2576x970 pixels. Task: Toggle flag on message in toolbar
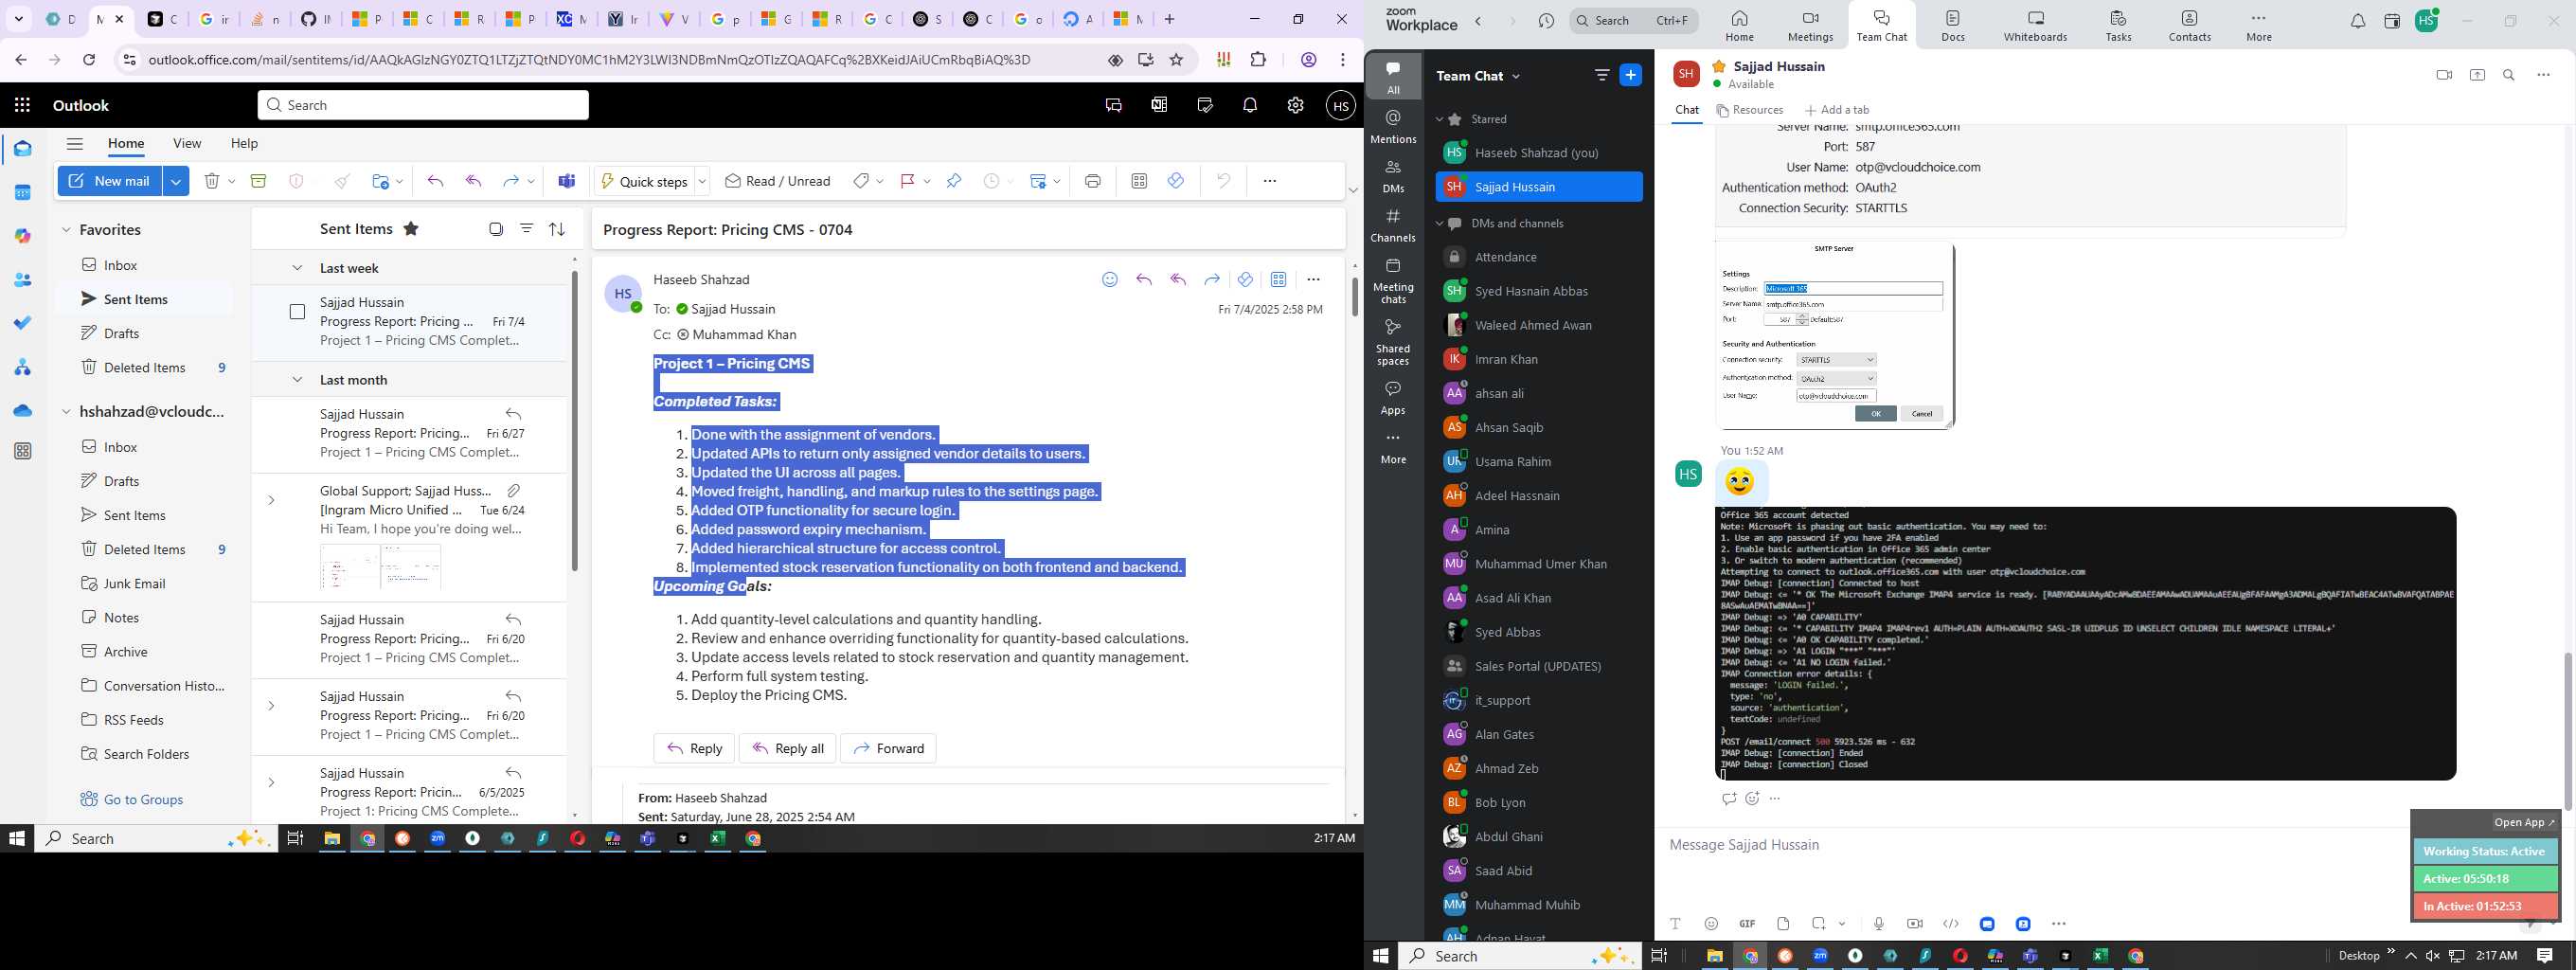907,181
